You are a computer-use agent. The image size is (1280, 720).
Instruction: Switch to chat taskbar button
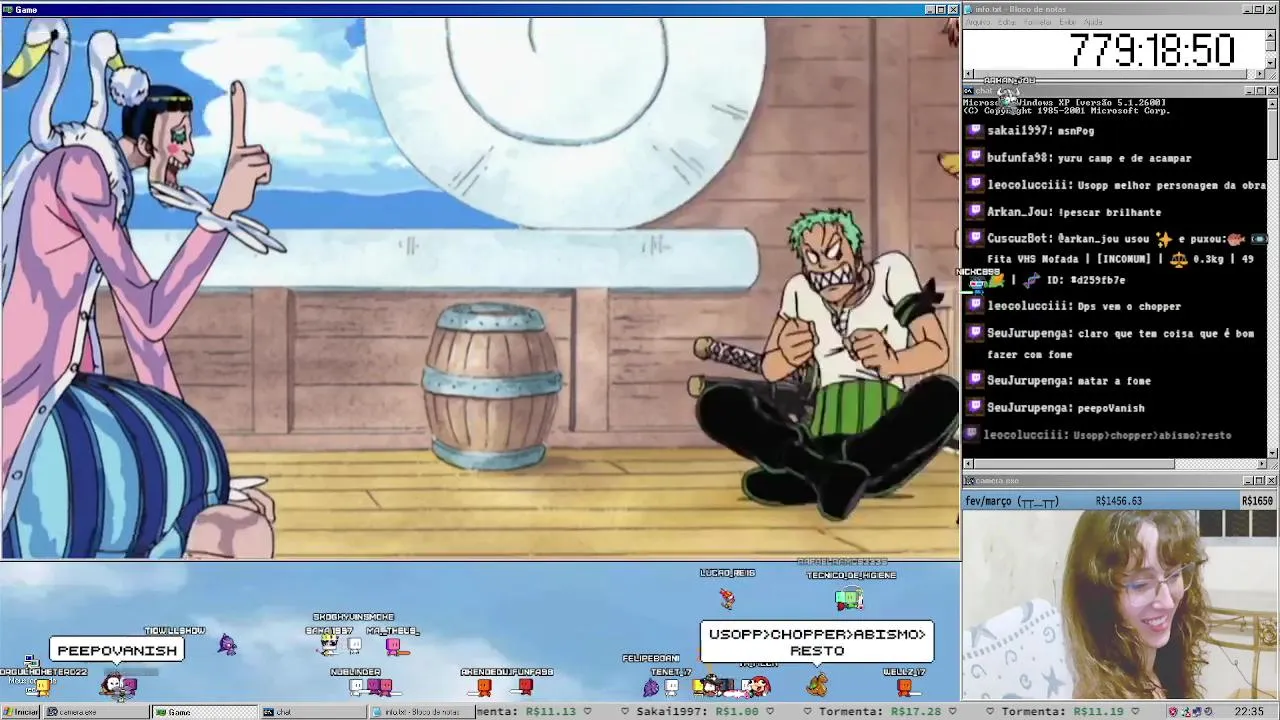[313, 712]
